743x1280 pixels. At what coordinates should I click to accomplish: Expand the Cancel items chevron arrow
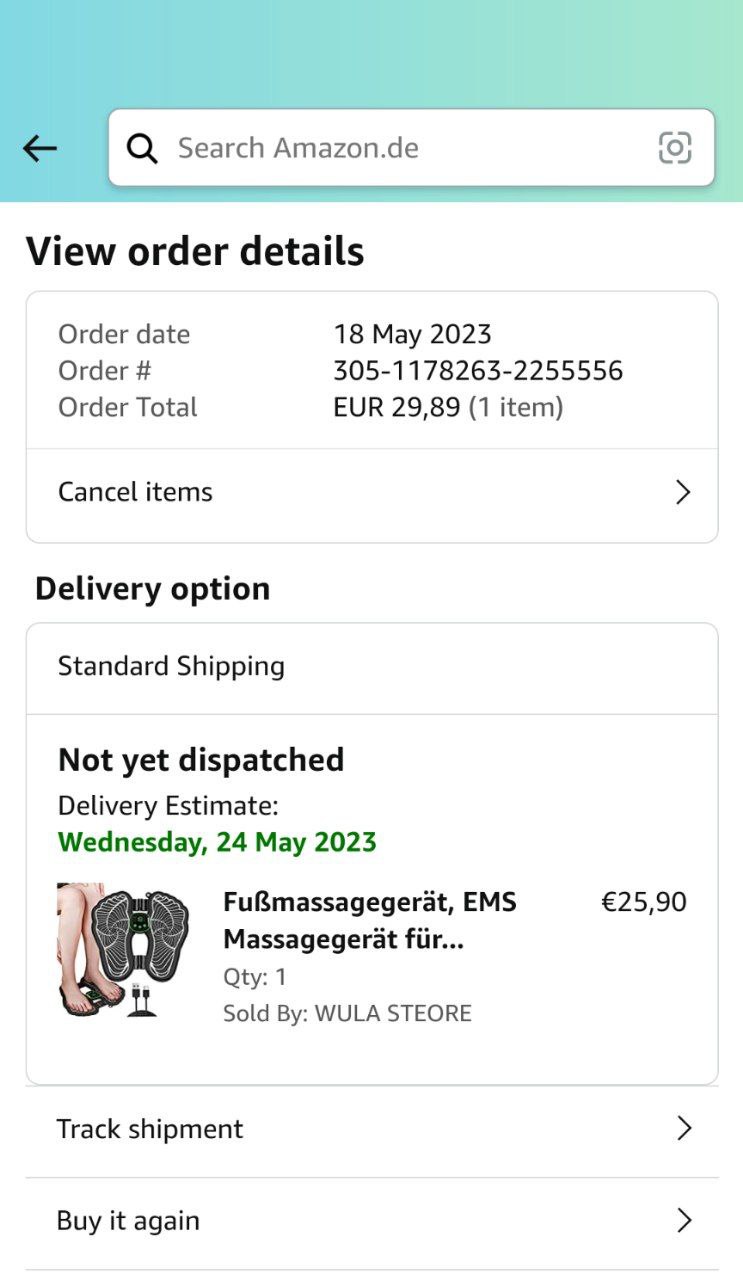point(683,492)
